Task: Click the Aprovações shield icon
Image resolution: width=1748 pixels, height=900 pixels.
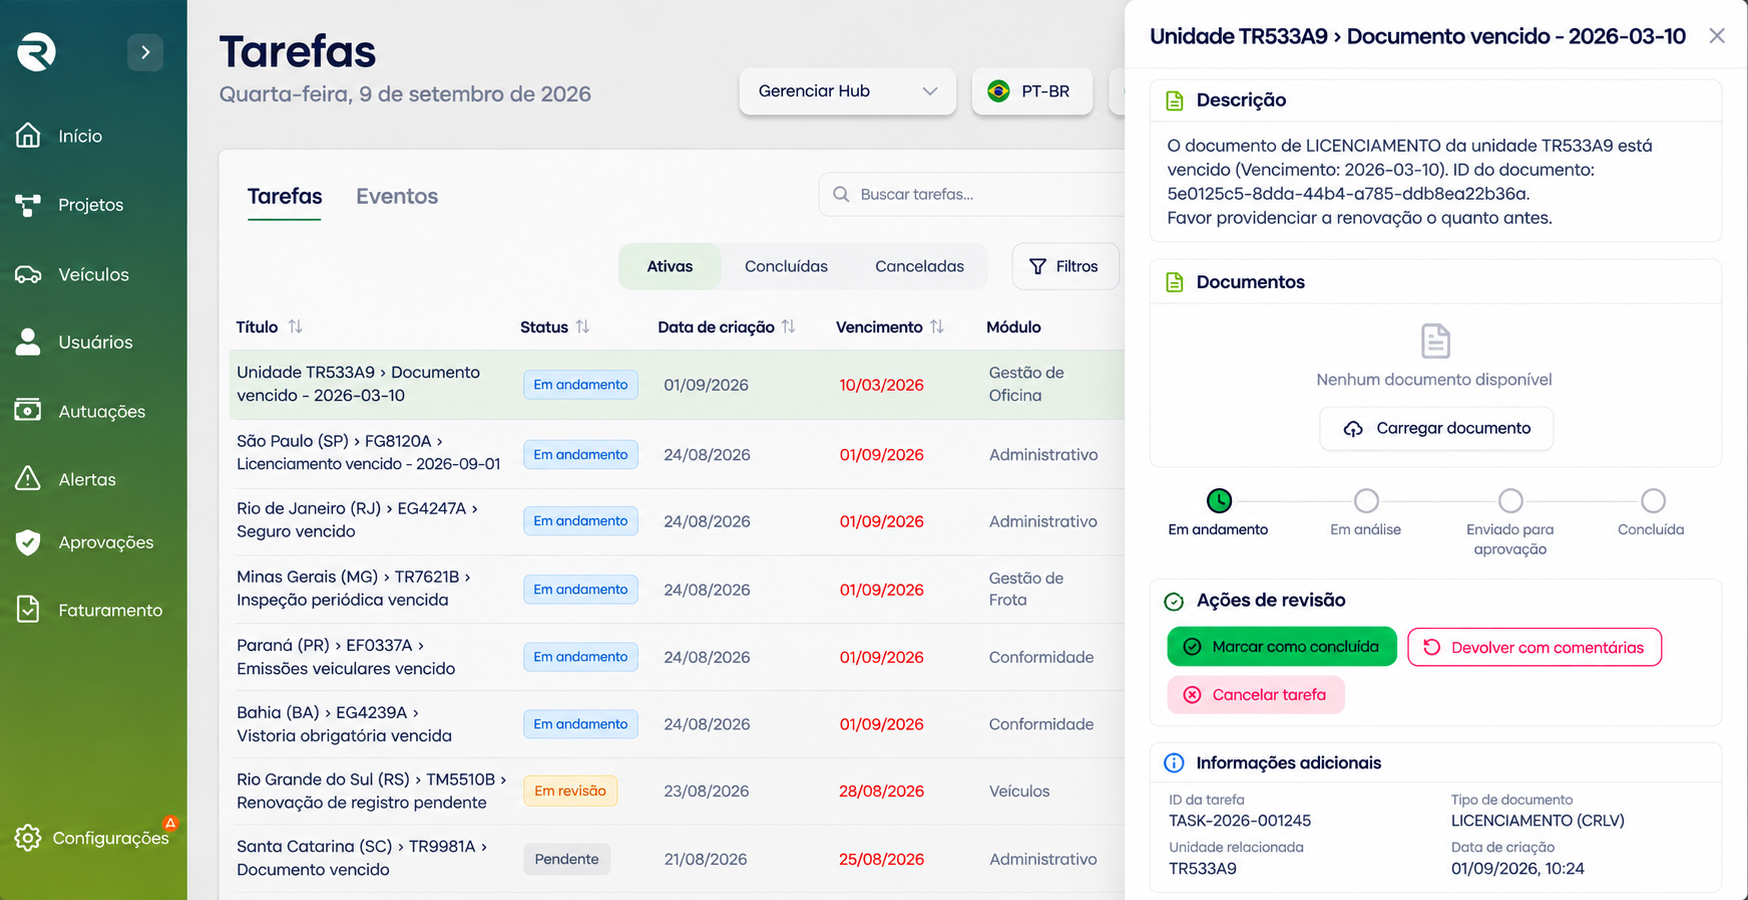Action: coord(28,542)
